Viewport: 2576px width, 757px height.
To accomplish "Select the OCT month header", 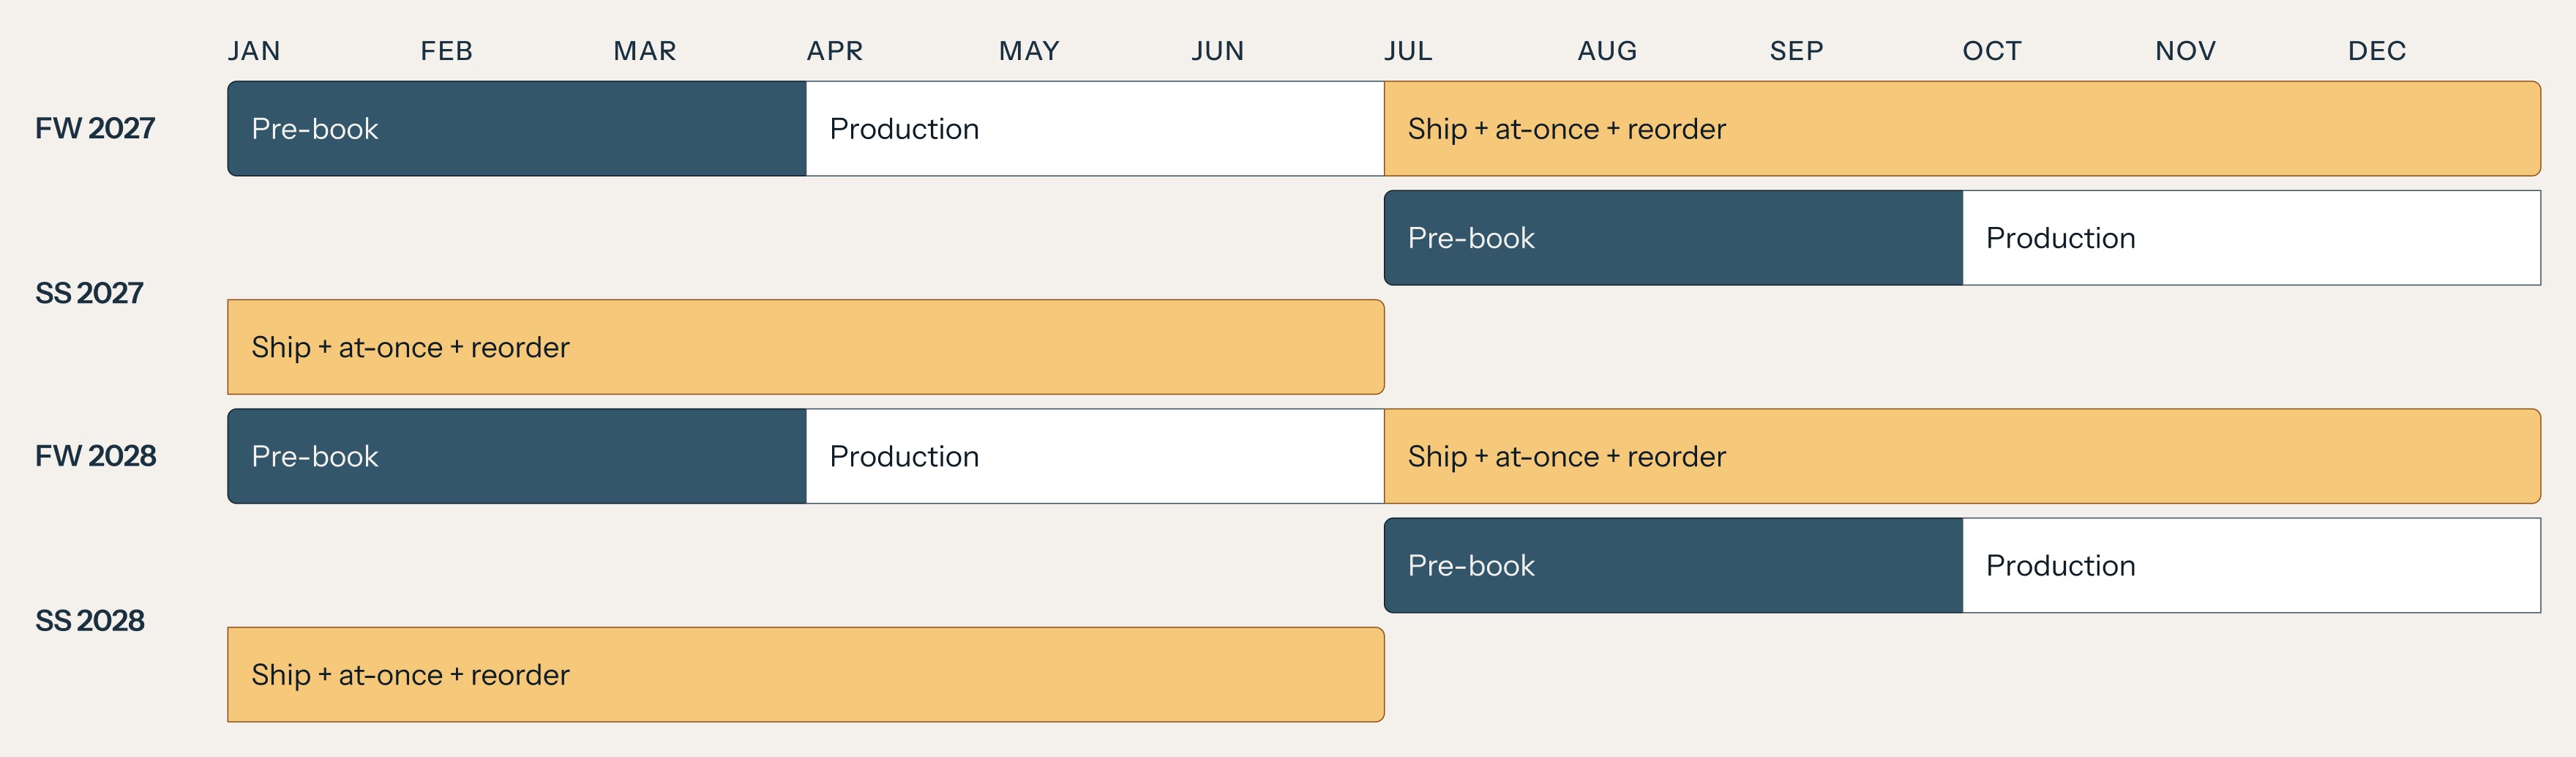I will pyautogui.click(x=1992, y=51).
